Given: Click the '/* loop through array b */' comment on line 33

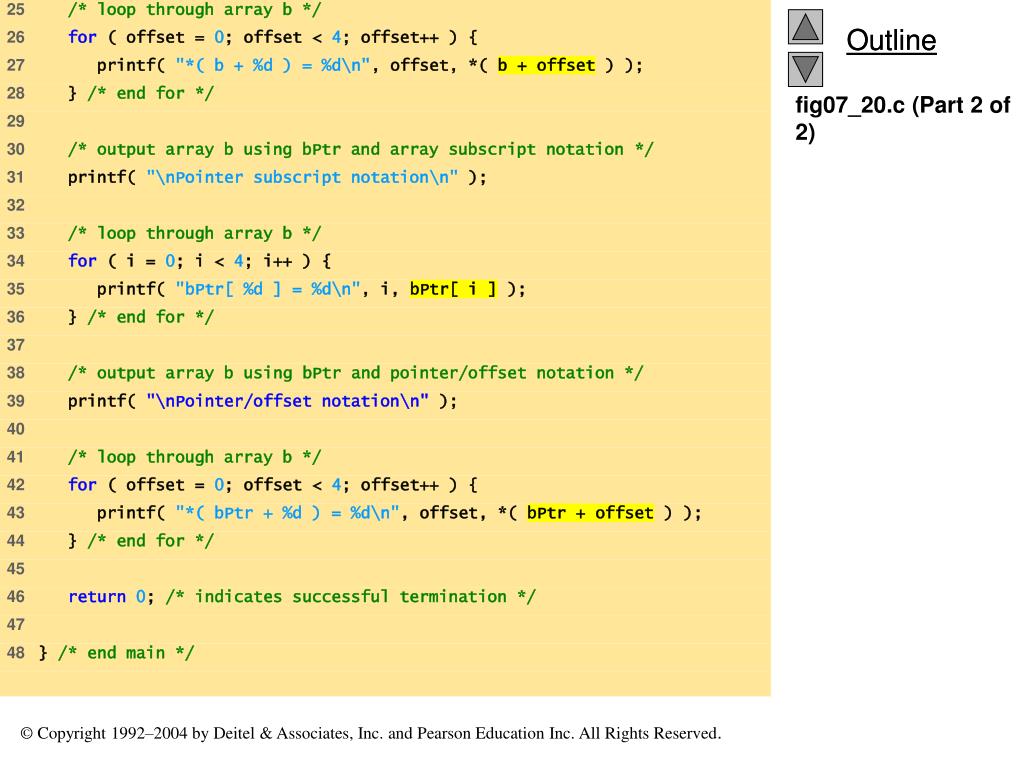Looking at the screenshot, I should click(x=195, y=233).
